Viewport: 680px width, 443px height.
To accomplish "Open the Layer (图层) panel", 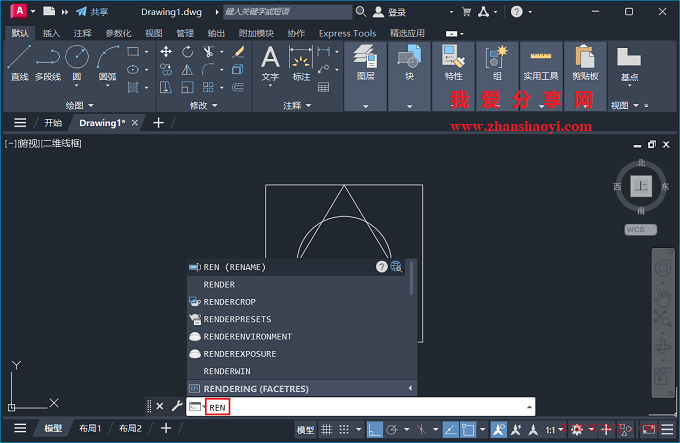I will tap(366, 76).
